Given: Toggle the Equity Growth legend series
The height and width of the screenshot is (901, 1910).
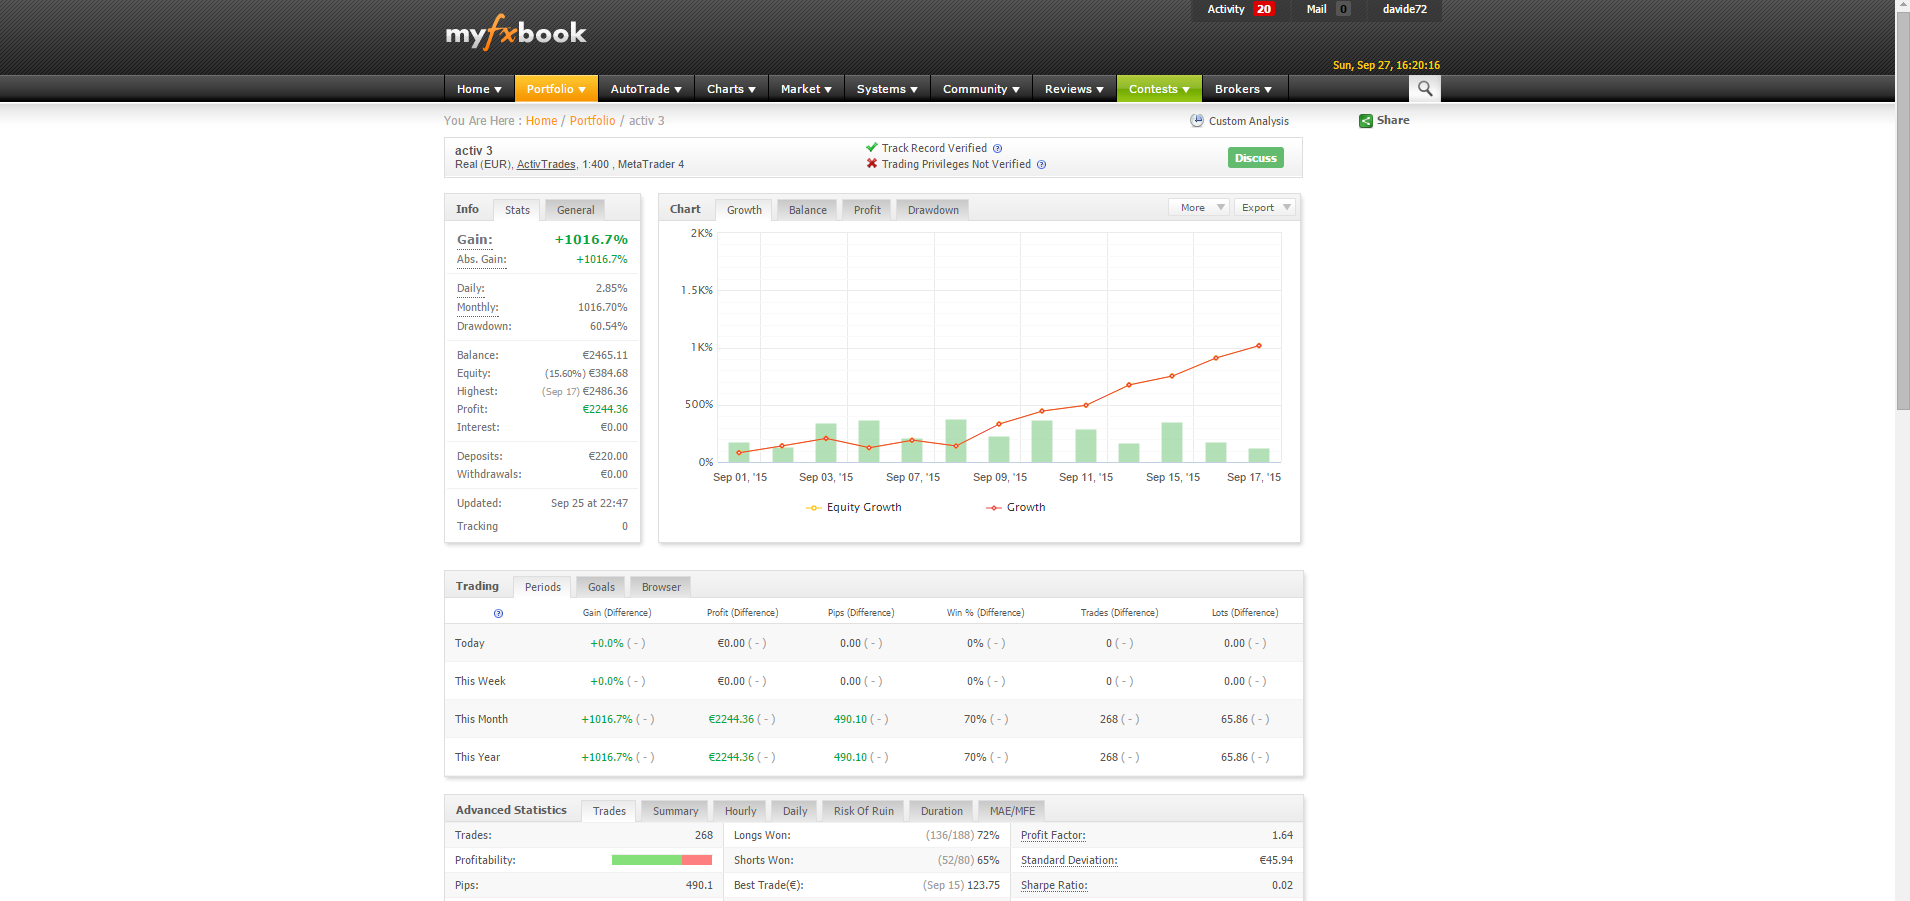Looking at the screenshot, I should coord(854,507).
